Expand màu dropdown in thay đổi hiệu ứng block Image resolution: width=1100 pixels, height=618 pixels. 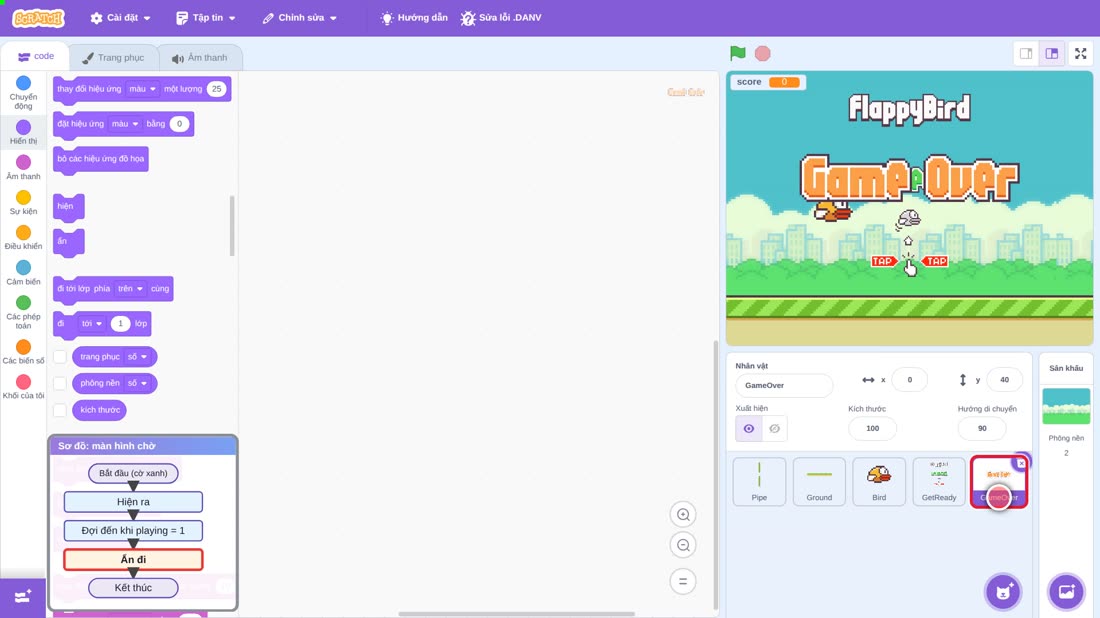click(x=142, y=89)
